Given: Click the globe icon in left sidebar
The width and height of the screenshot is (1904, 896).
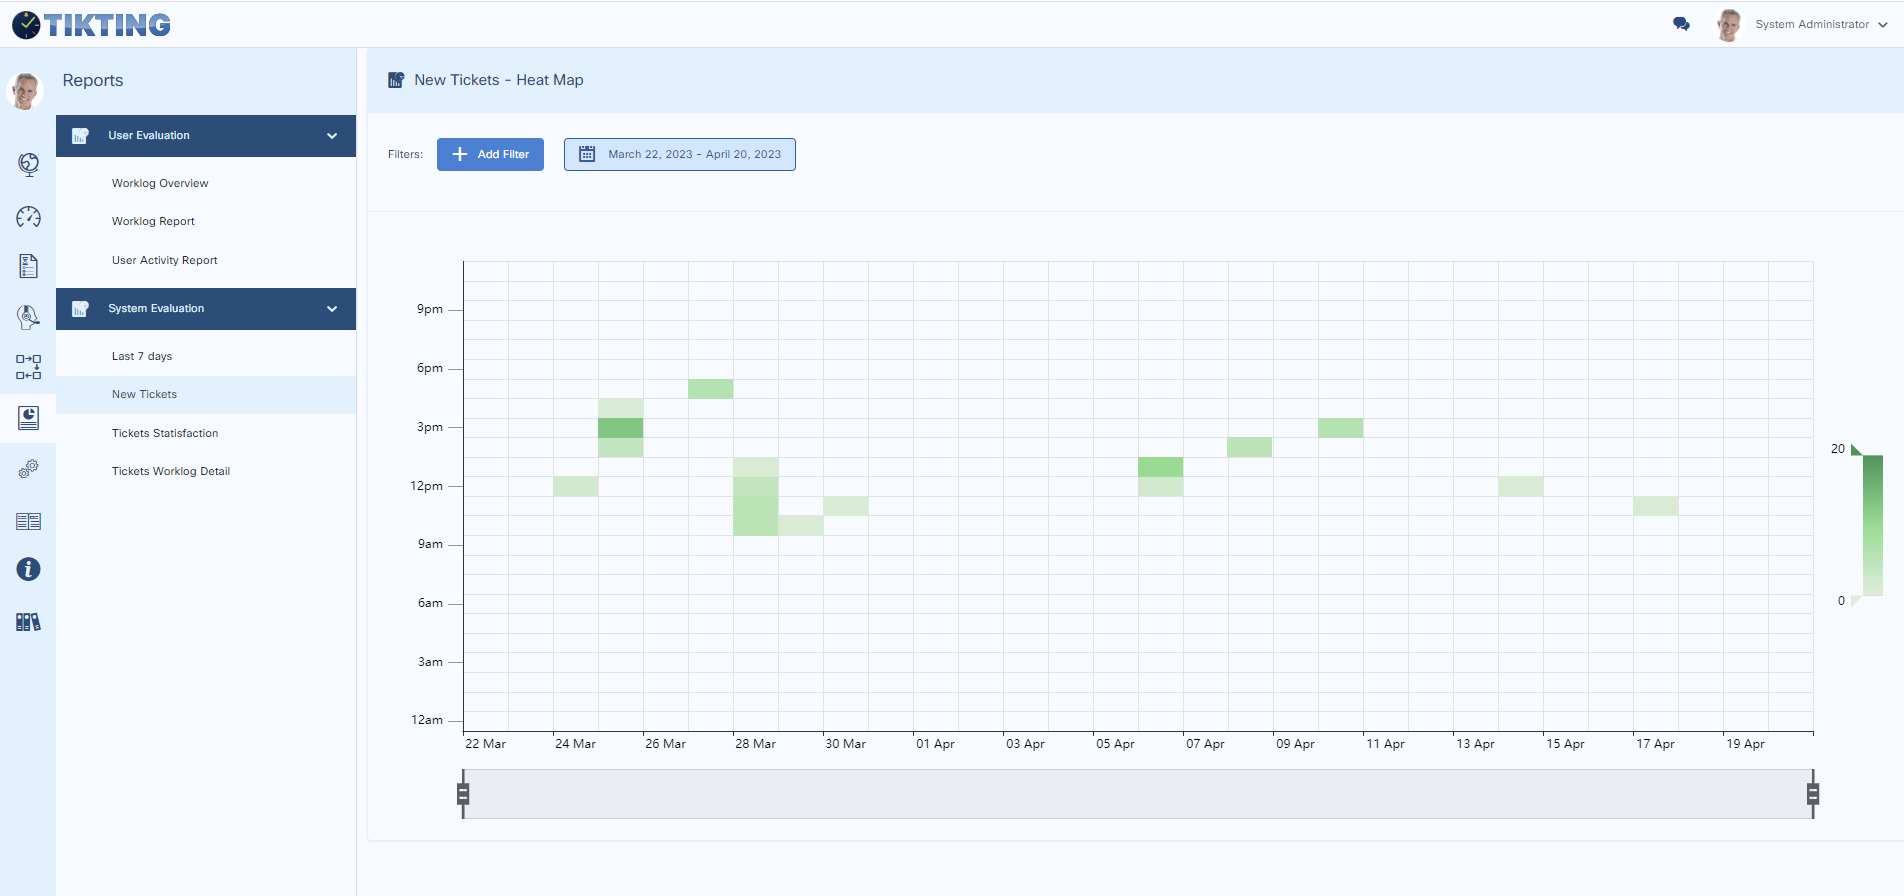Looking at the screenshot, I should click(28, 164).
